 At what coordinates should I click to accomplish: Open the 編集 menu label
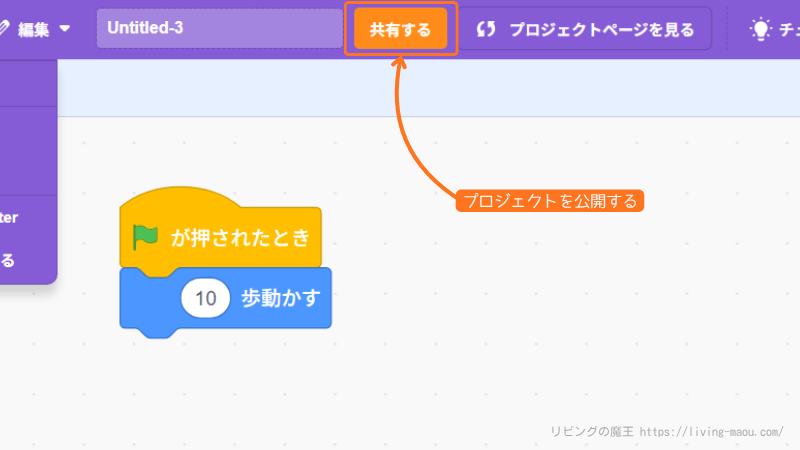point(35,29)
